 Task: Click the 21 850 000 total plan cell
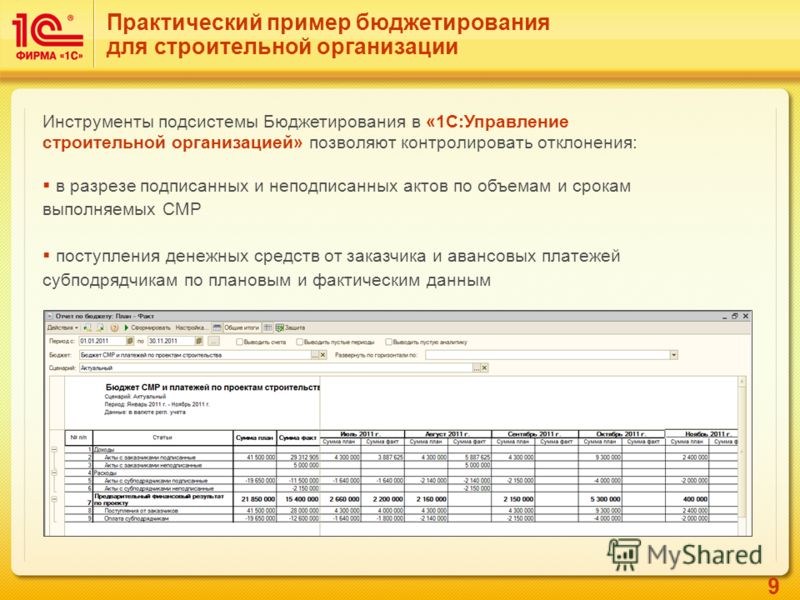(255, 499)
